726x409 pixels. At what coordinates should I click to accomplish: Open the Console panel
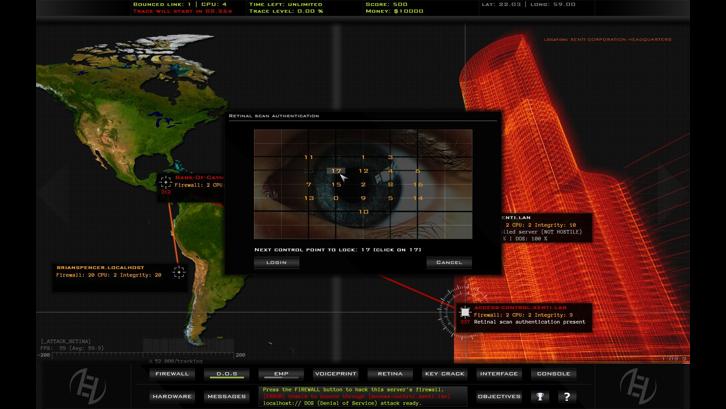553,373
